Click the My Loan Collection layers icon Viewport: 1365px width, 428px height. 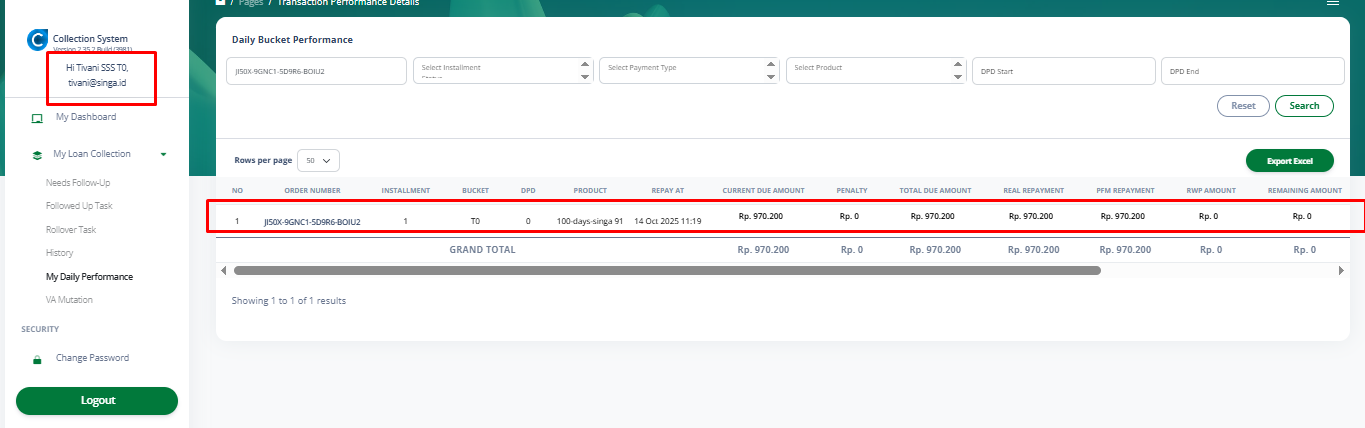coord(37,155)
